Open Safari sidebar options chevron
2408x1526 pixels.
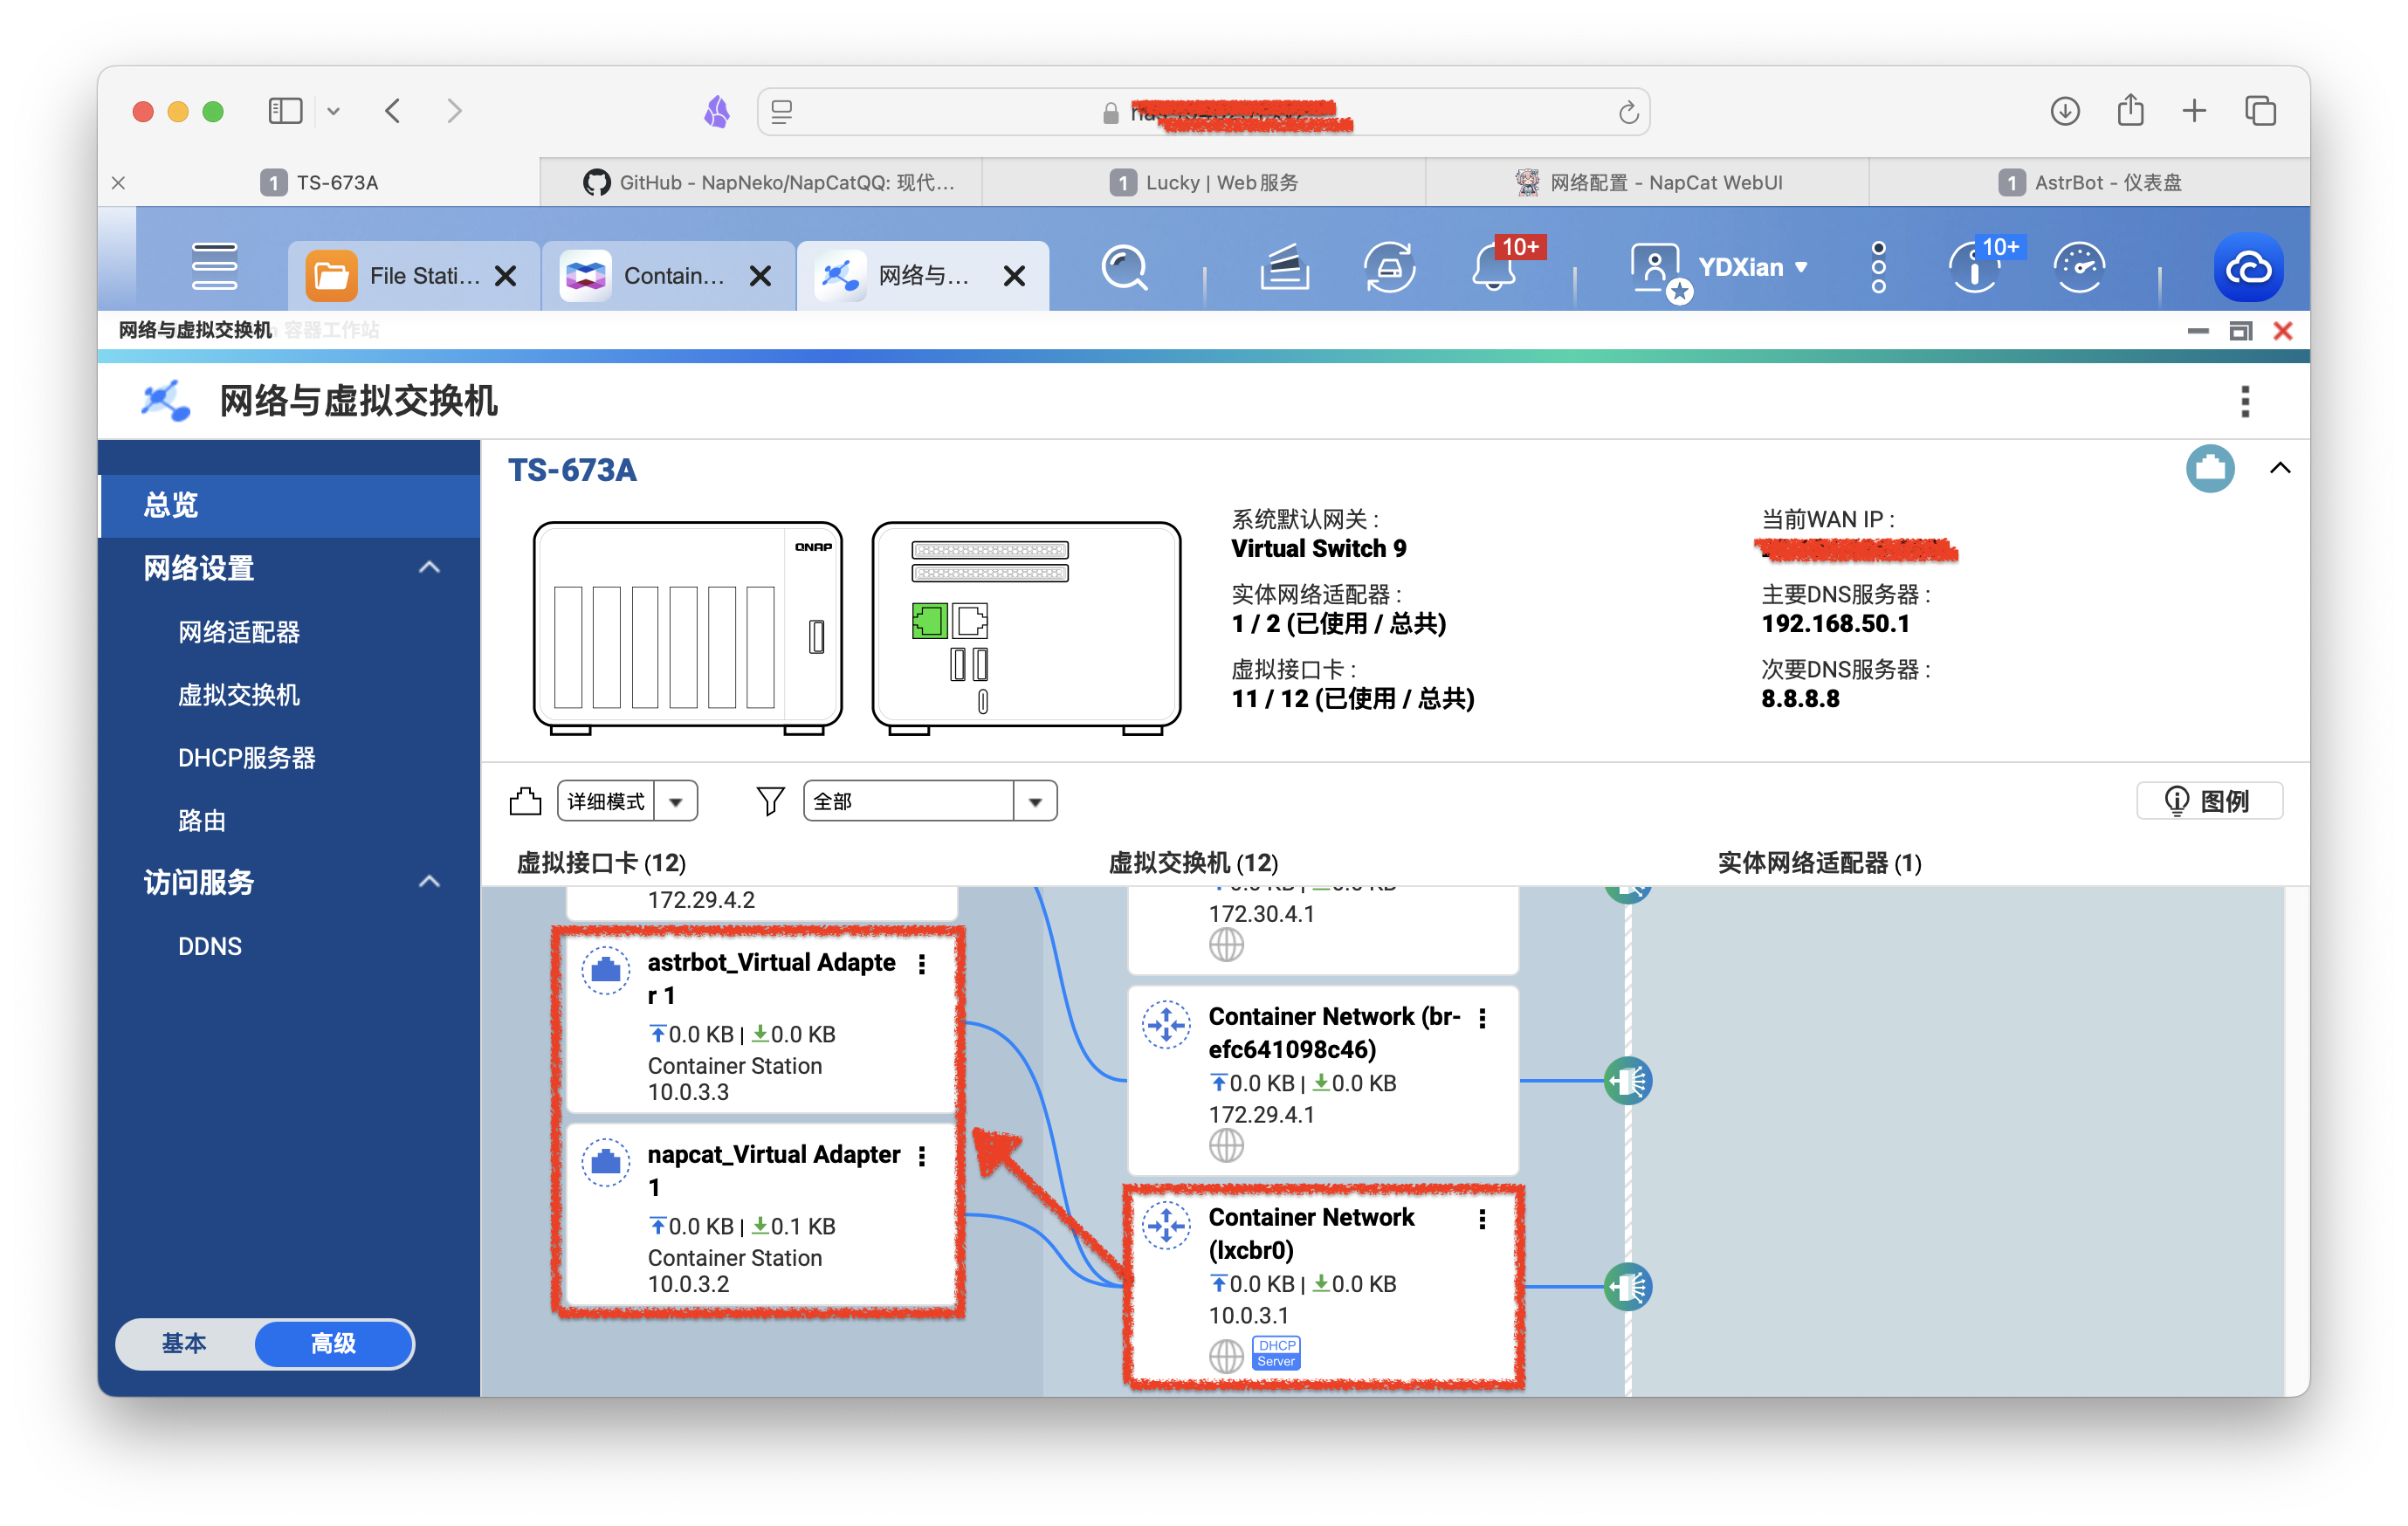click(x=334, y=111)
